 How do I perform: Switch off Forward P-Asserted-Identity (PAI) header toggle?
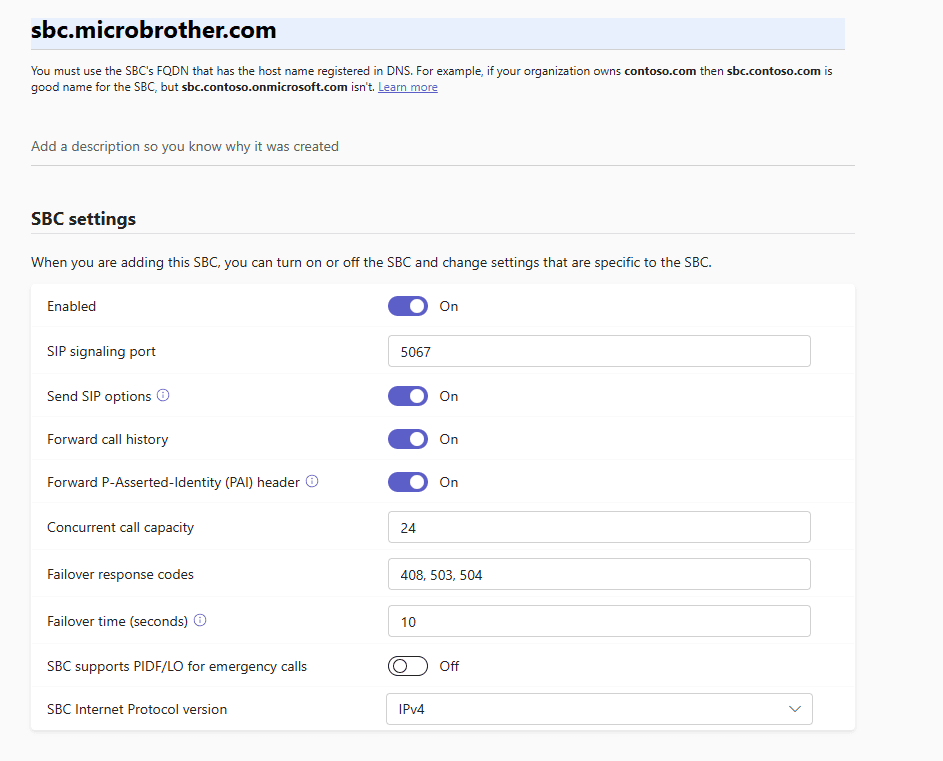[x=408, y=482]
